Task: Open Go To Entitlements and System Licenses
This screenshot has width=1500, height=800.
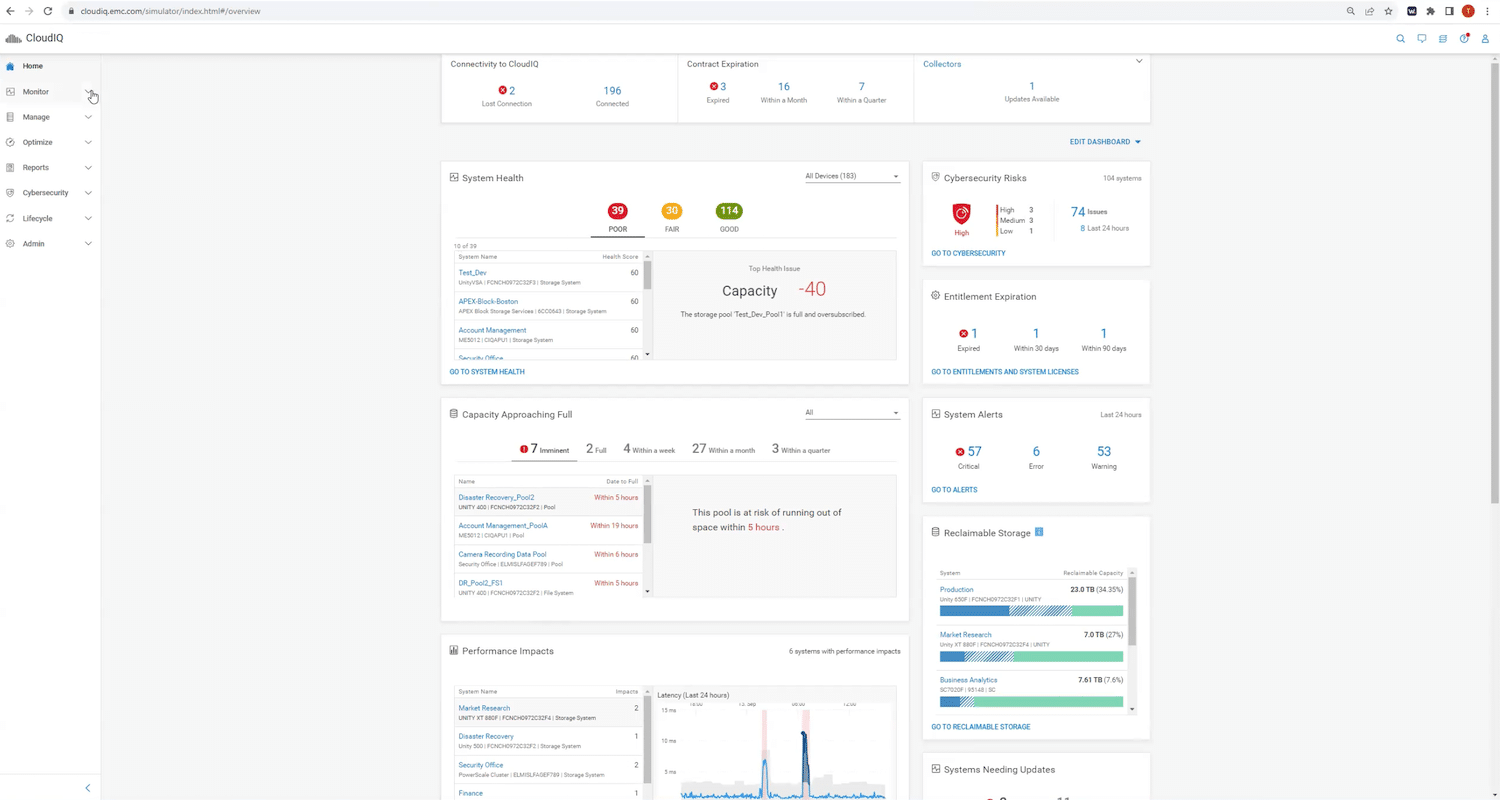Action: pyautogui.click(x=1005, y=372)
